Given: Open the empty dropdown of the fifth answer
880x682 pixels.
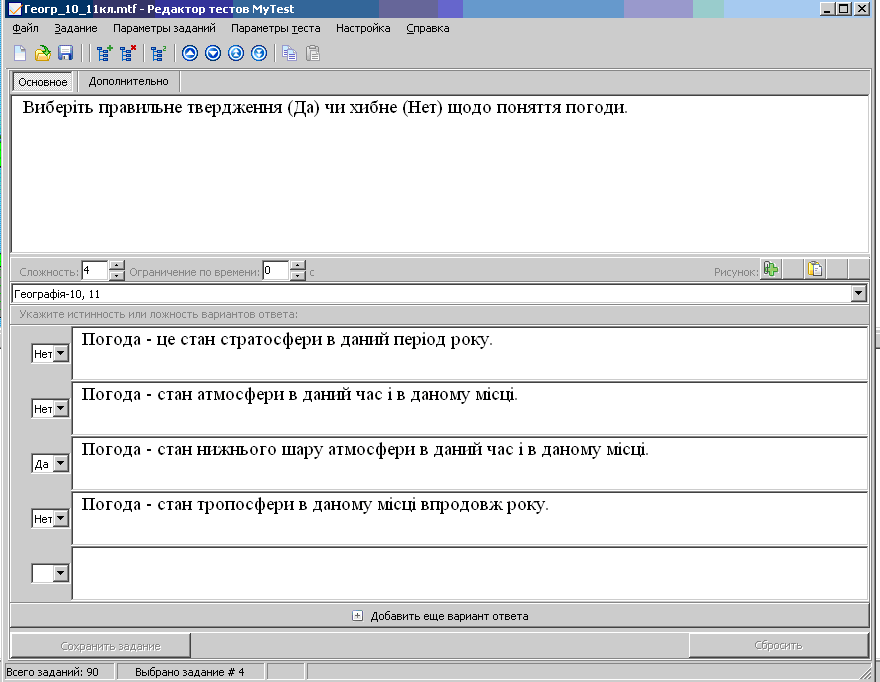Looking at the screenshot, I should [61, 573].
